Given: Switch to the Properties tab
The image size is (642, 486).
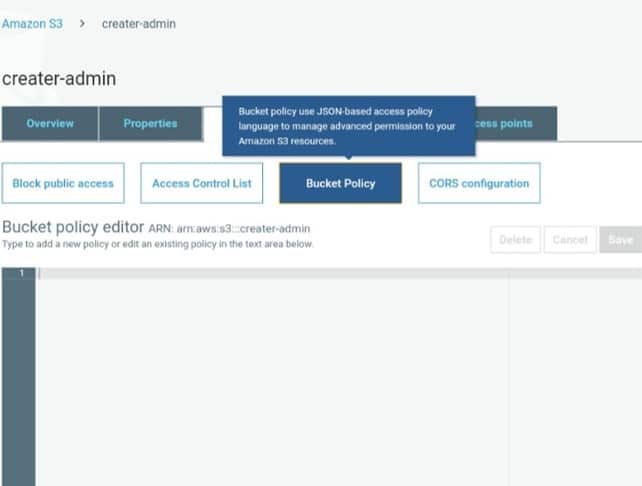Looking at the screenshot, I should (150, 124).
